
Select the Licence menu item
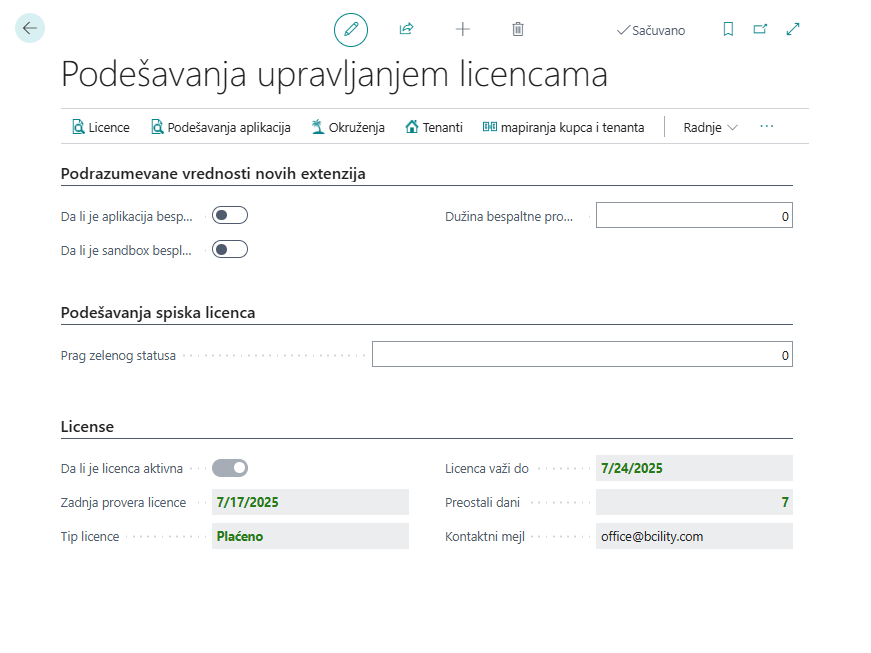[x=100, y=127]
